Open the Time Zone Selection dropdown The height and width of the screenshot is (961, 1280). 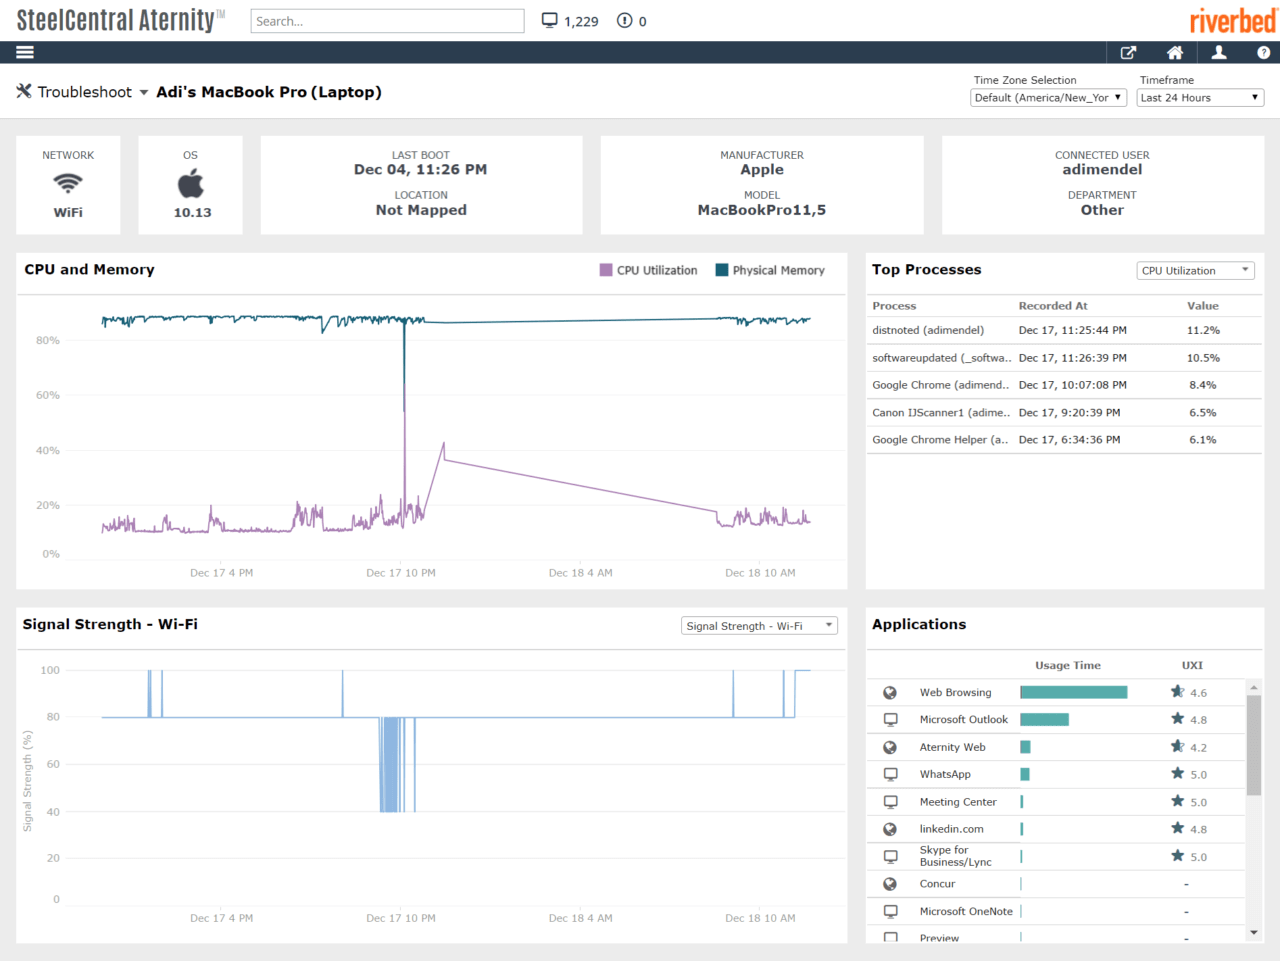tap(1048, 97)
